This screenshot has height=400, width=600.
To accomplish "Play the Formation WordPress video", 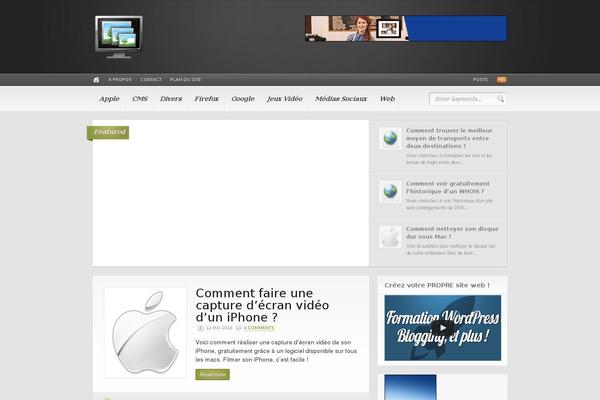I will (x=443, y=328).
